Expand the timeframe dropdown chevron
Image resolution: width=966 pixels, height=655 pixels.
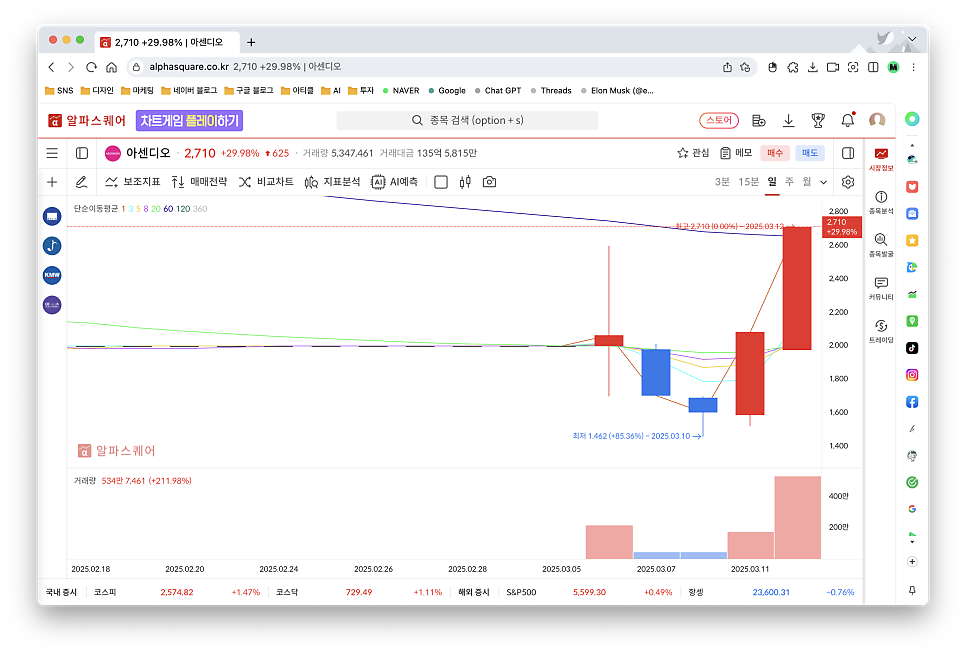tap(823, 182)
